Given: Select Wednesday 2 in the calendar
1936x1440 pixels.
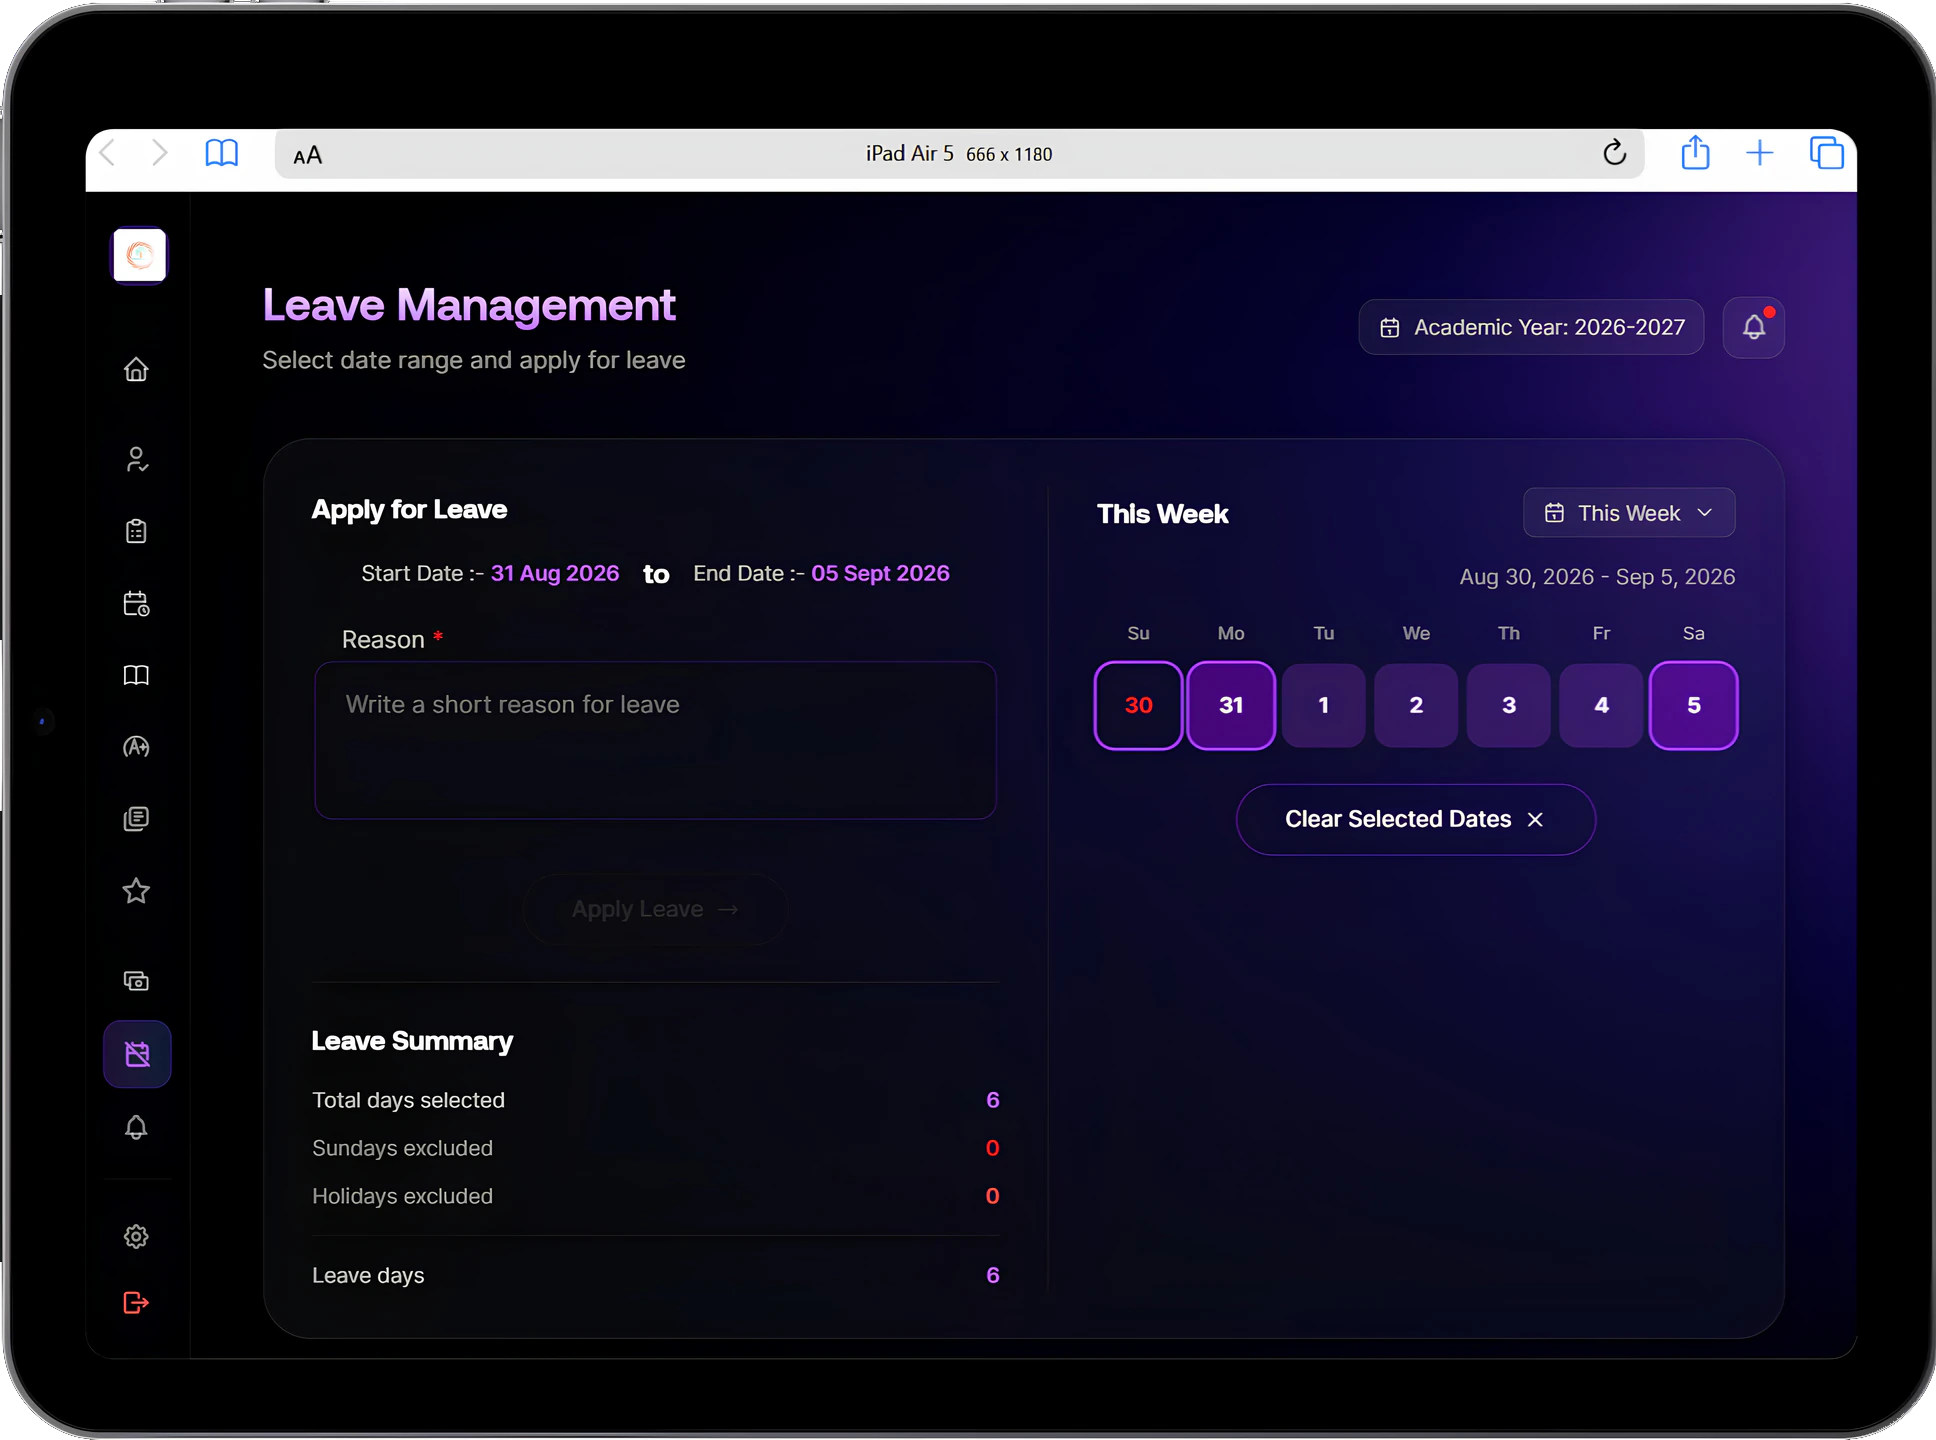Looking at the screenshot, I should [1416, 705].
